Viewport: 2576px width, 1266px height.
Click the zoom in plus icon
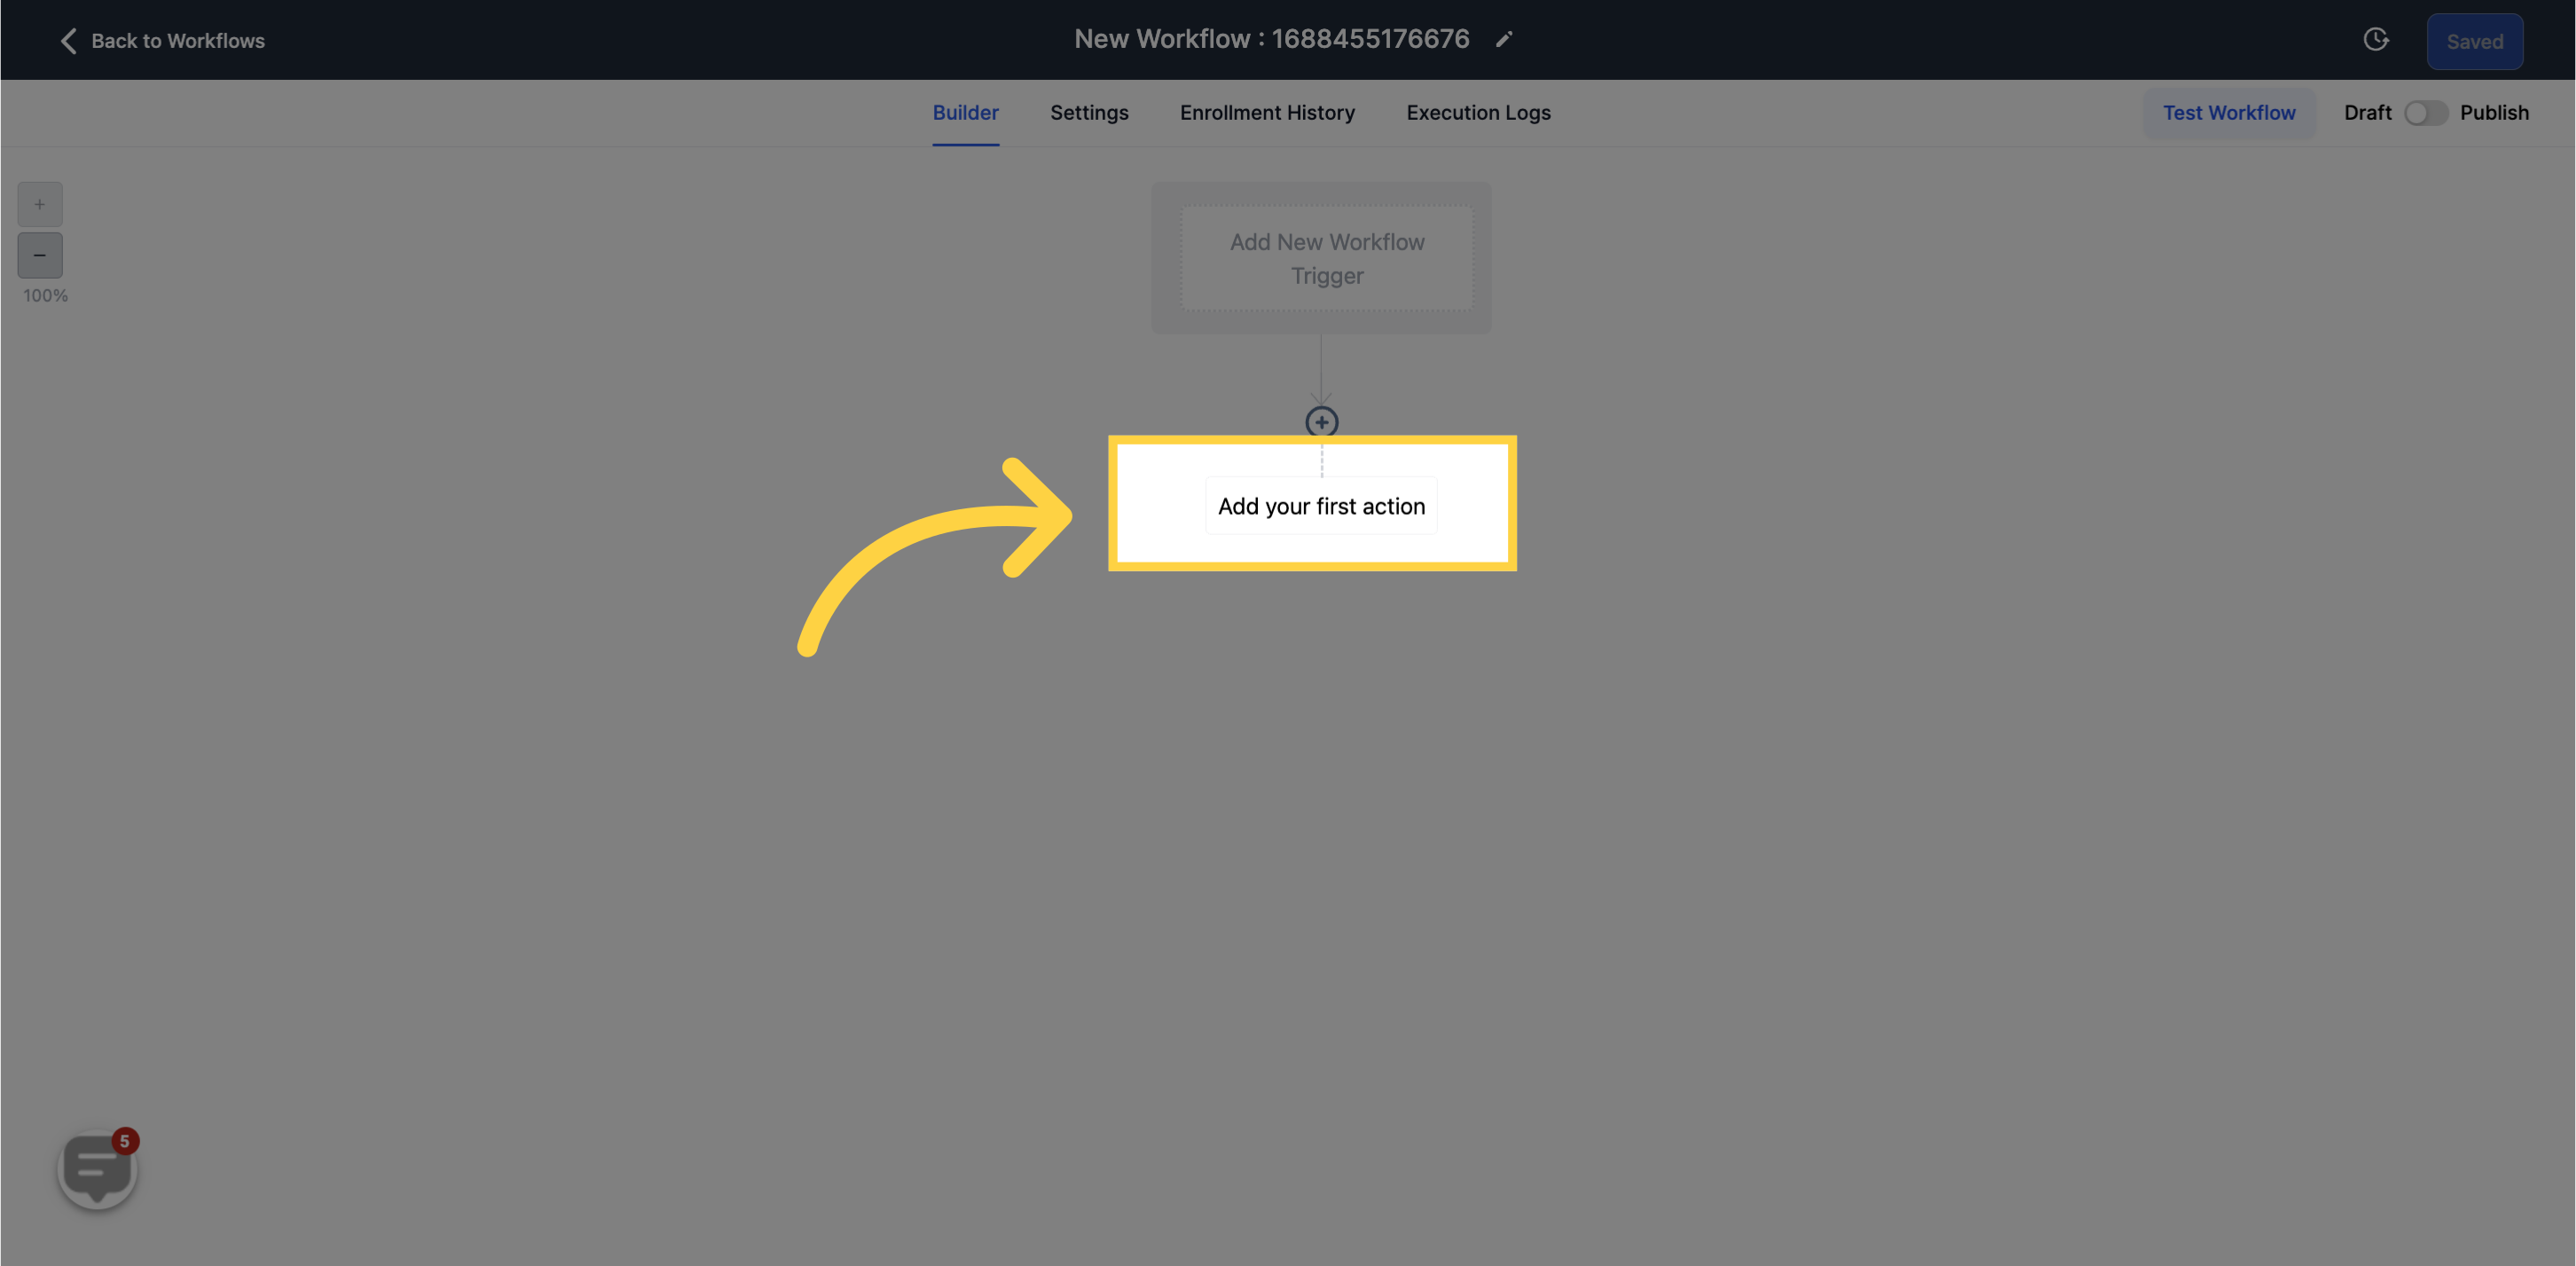tap(39, 204)
